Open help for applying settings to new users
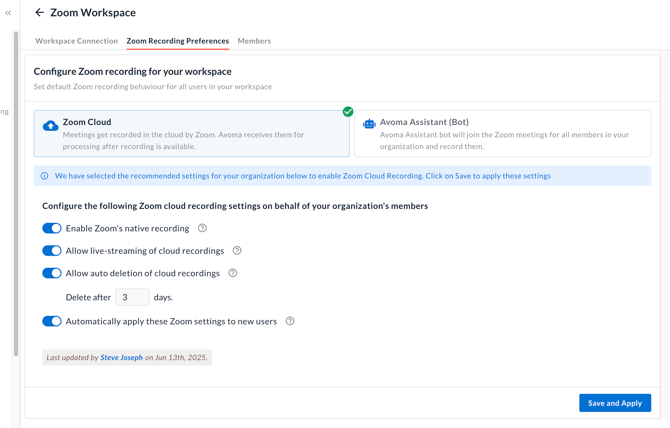The image size is (670, 428). (x=290, y=321)
